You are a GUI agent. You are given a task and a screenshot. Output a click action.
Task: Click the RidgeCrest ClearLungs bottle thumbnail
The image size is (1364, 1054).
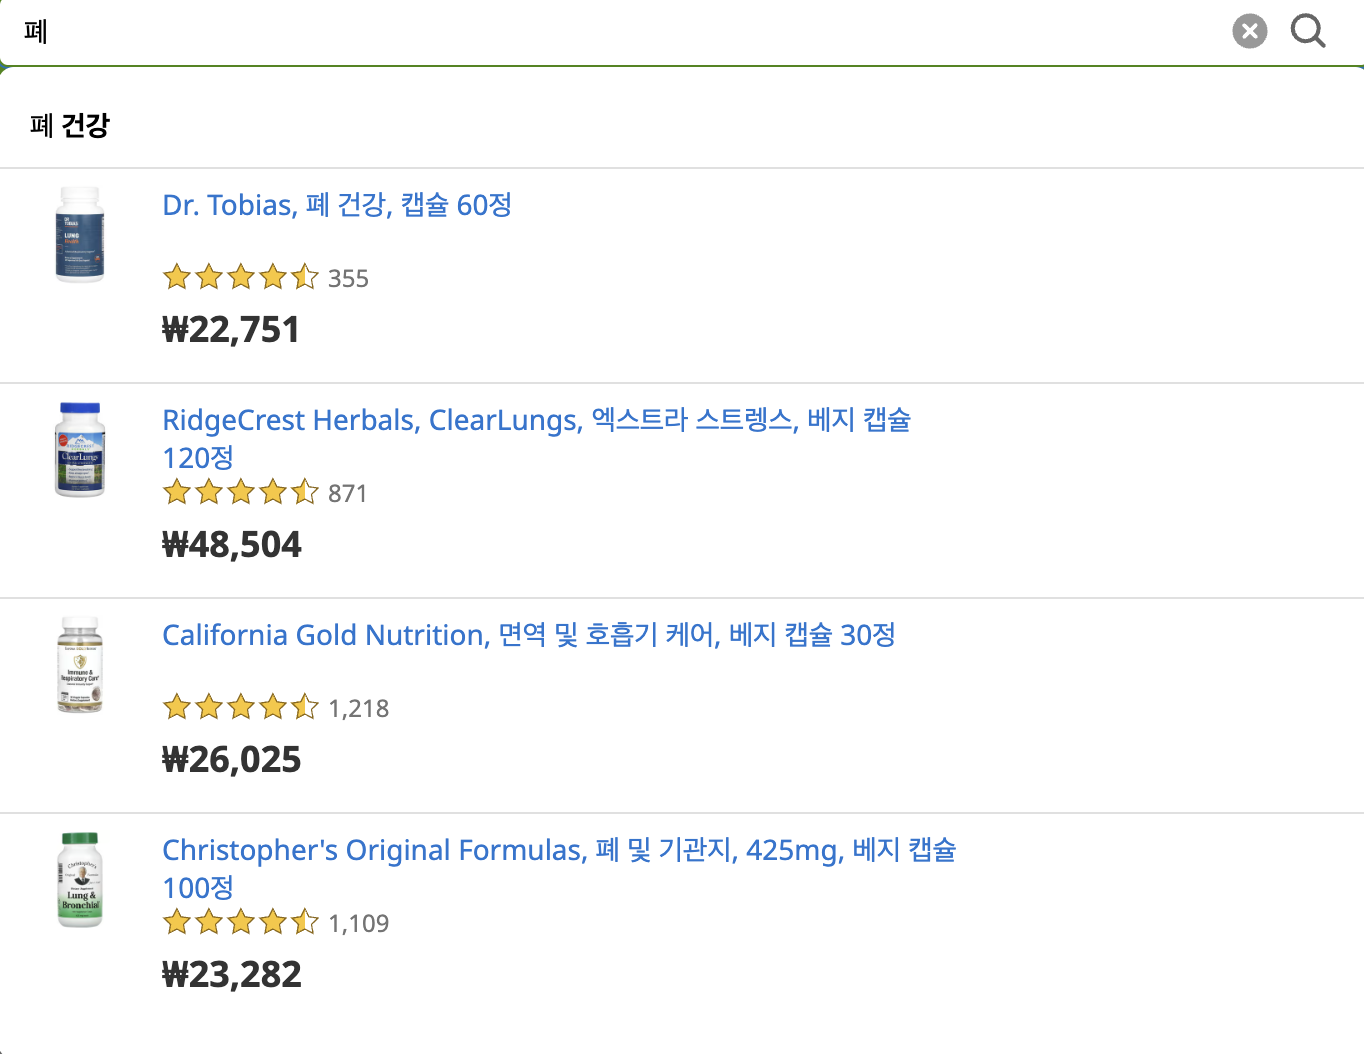tap(80, 450)
